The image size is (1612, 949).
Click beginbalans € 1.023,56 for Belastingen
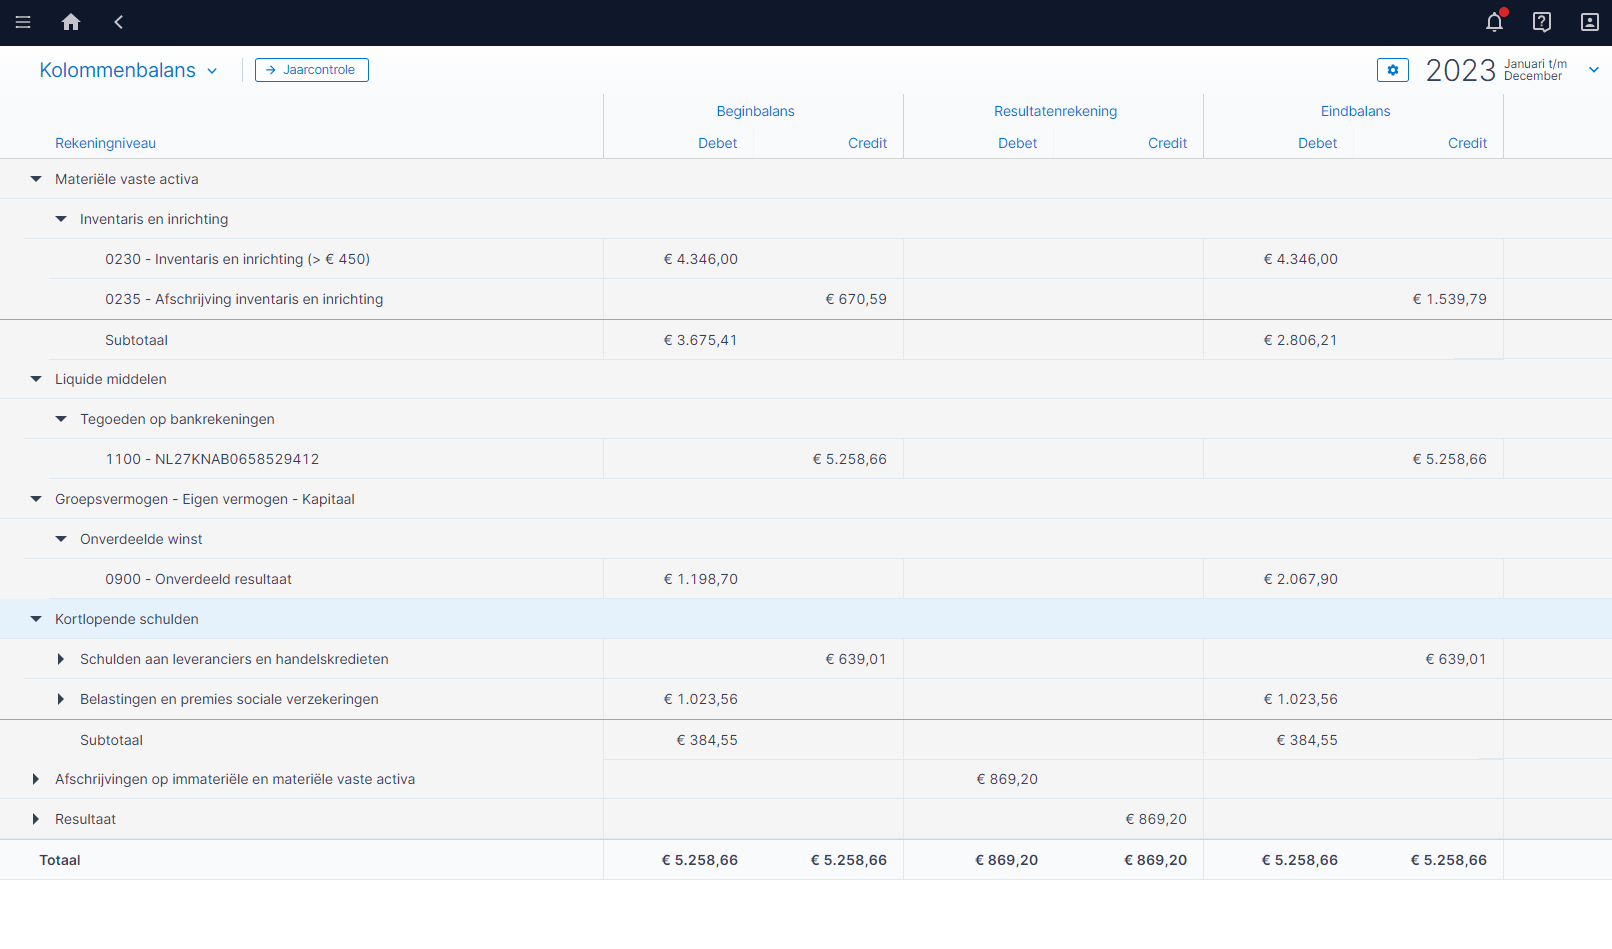click(700, 699)
